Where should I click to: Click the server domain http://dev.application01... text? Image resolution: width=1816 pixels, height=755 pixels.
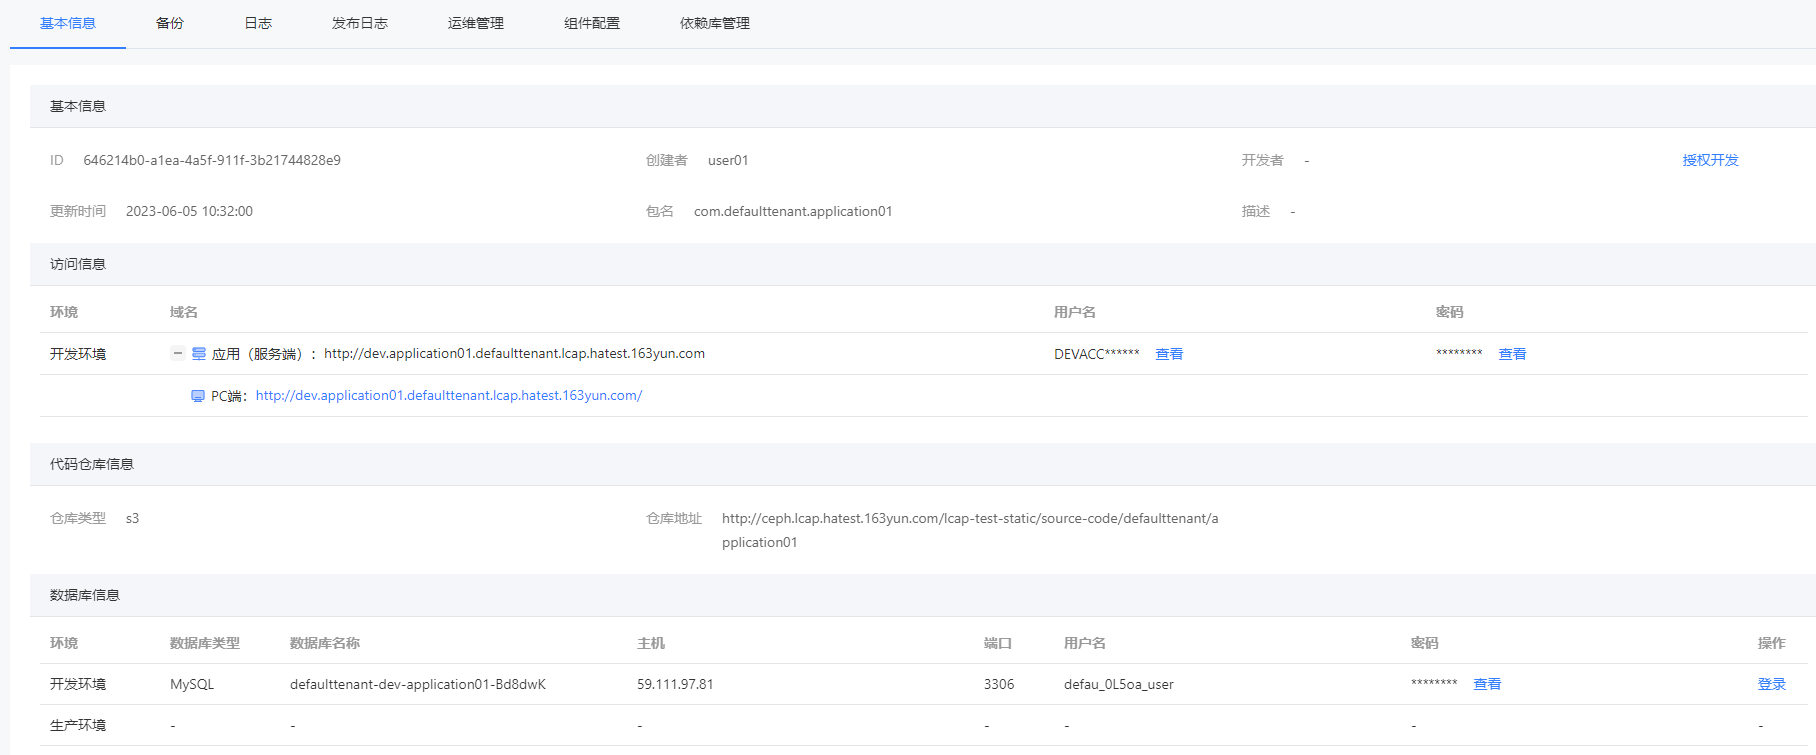pyautogui.click(x=514, y=354)
